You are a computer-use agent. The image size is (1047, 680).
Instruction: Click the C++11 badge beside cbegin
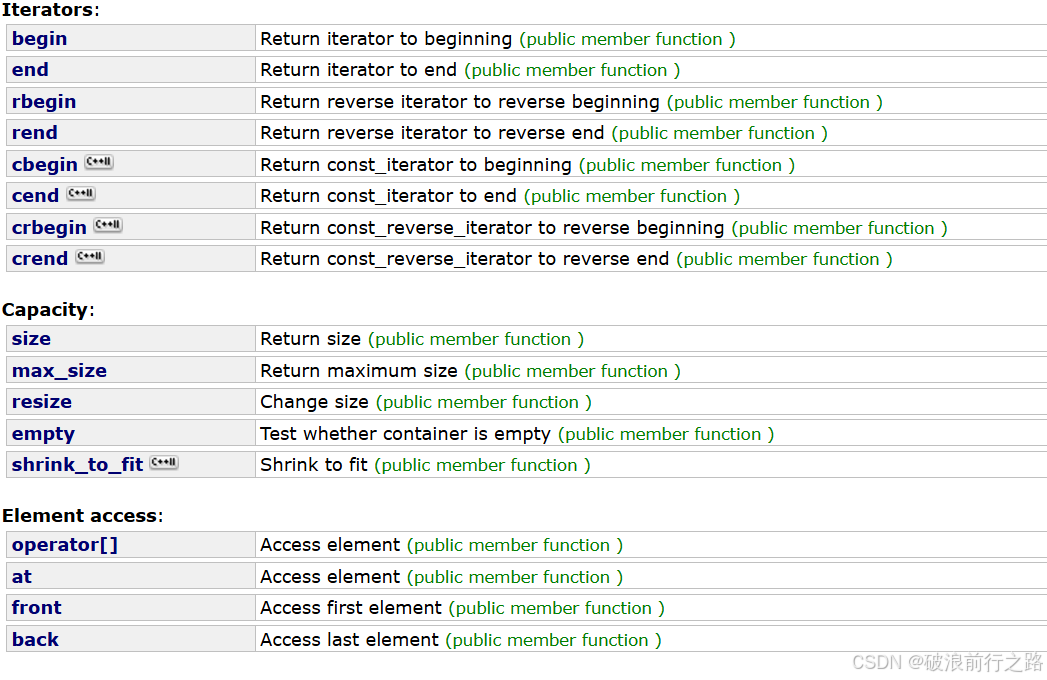[99, 162]
